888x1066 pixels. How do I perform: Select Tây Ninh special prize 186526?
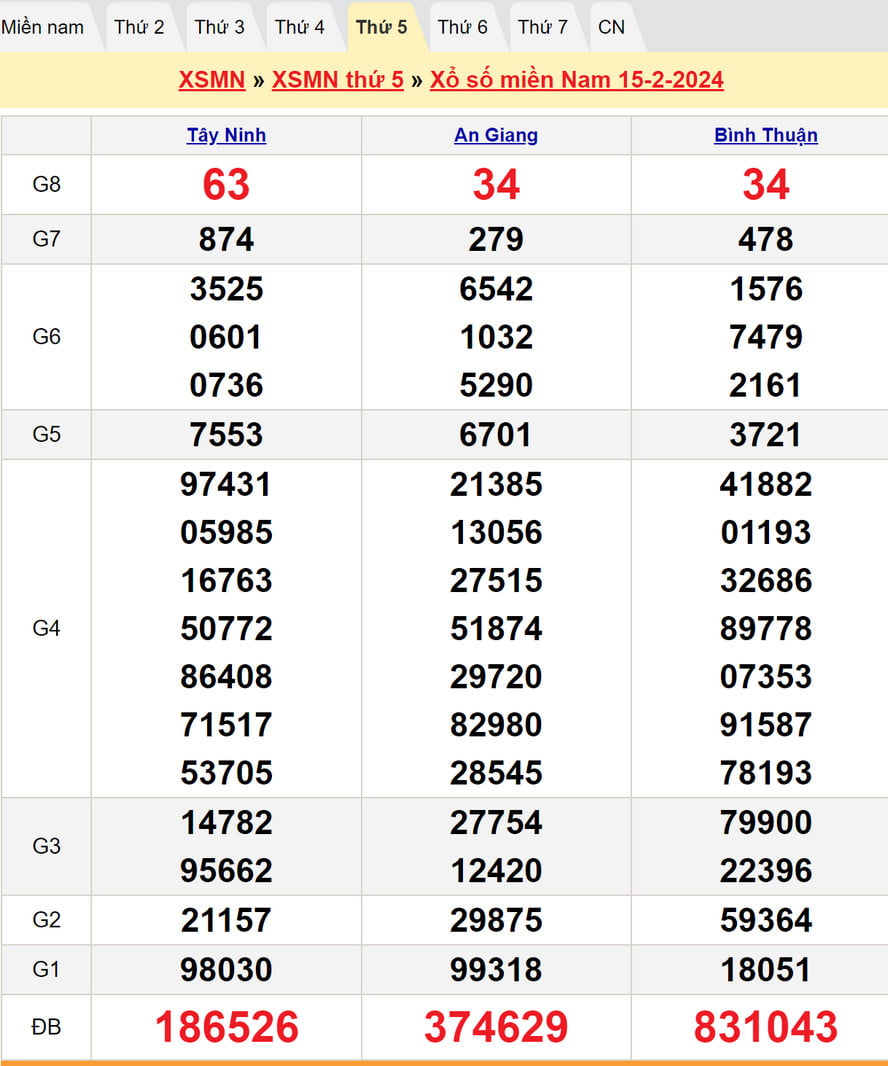click(x=226, y=1027)
